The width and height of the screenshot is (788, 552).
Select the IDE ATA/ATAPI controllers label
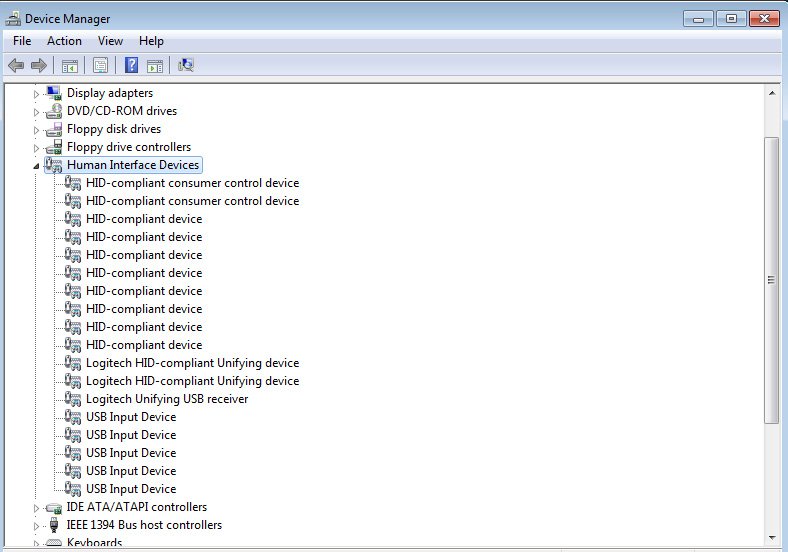[137, 507]
